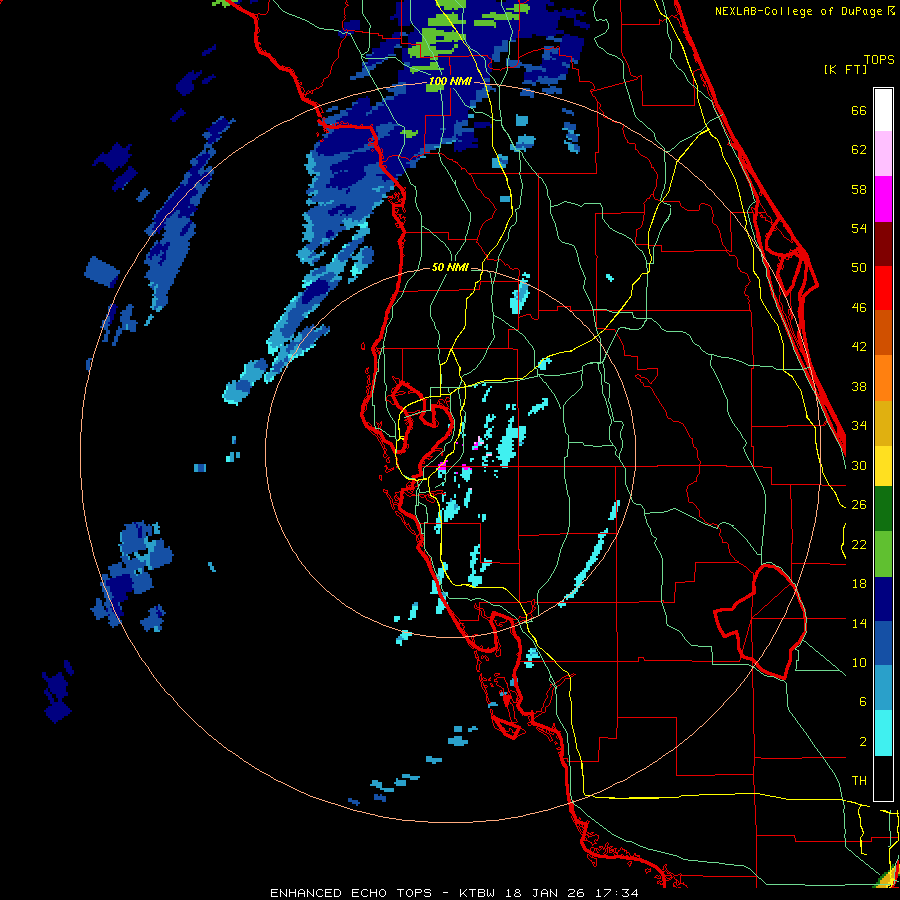Click the [K FT] units label
The width and height of the screenshot is (900, 900).
845,69
